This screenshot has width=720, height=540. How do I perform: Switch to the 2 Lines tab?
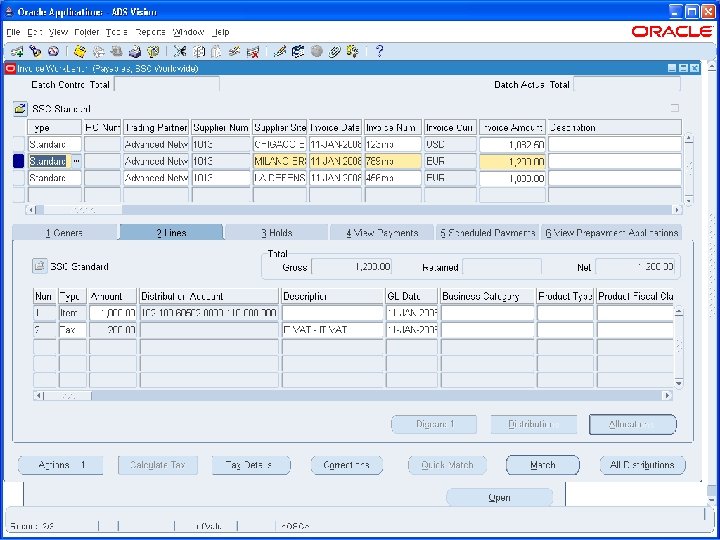171,232
